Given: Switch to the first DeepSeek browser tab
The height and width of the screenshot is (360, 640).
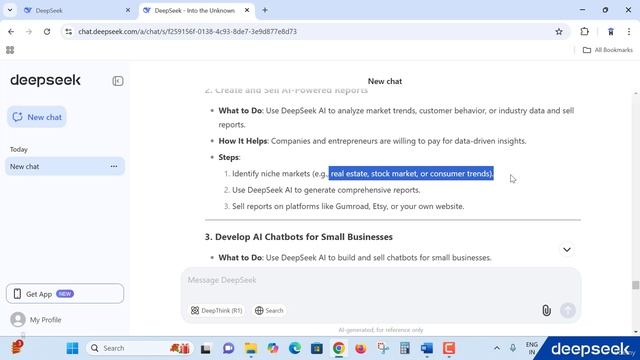Looking at the screenshot, I should click(76, 11).
